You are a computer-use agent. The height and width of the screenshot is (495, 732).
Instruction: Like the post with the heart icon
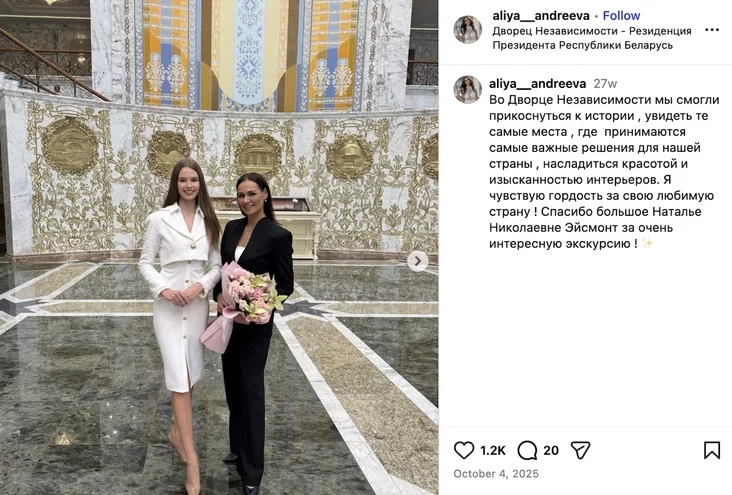464,450
